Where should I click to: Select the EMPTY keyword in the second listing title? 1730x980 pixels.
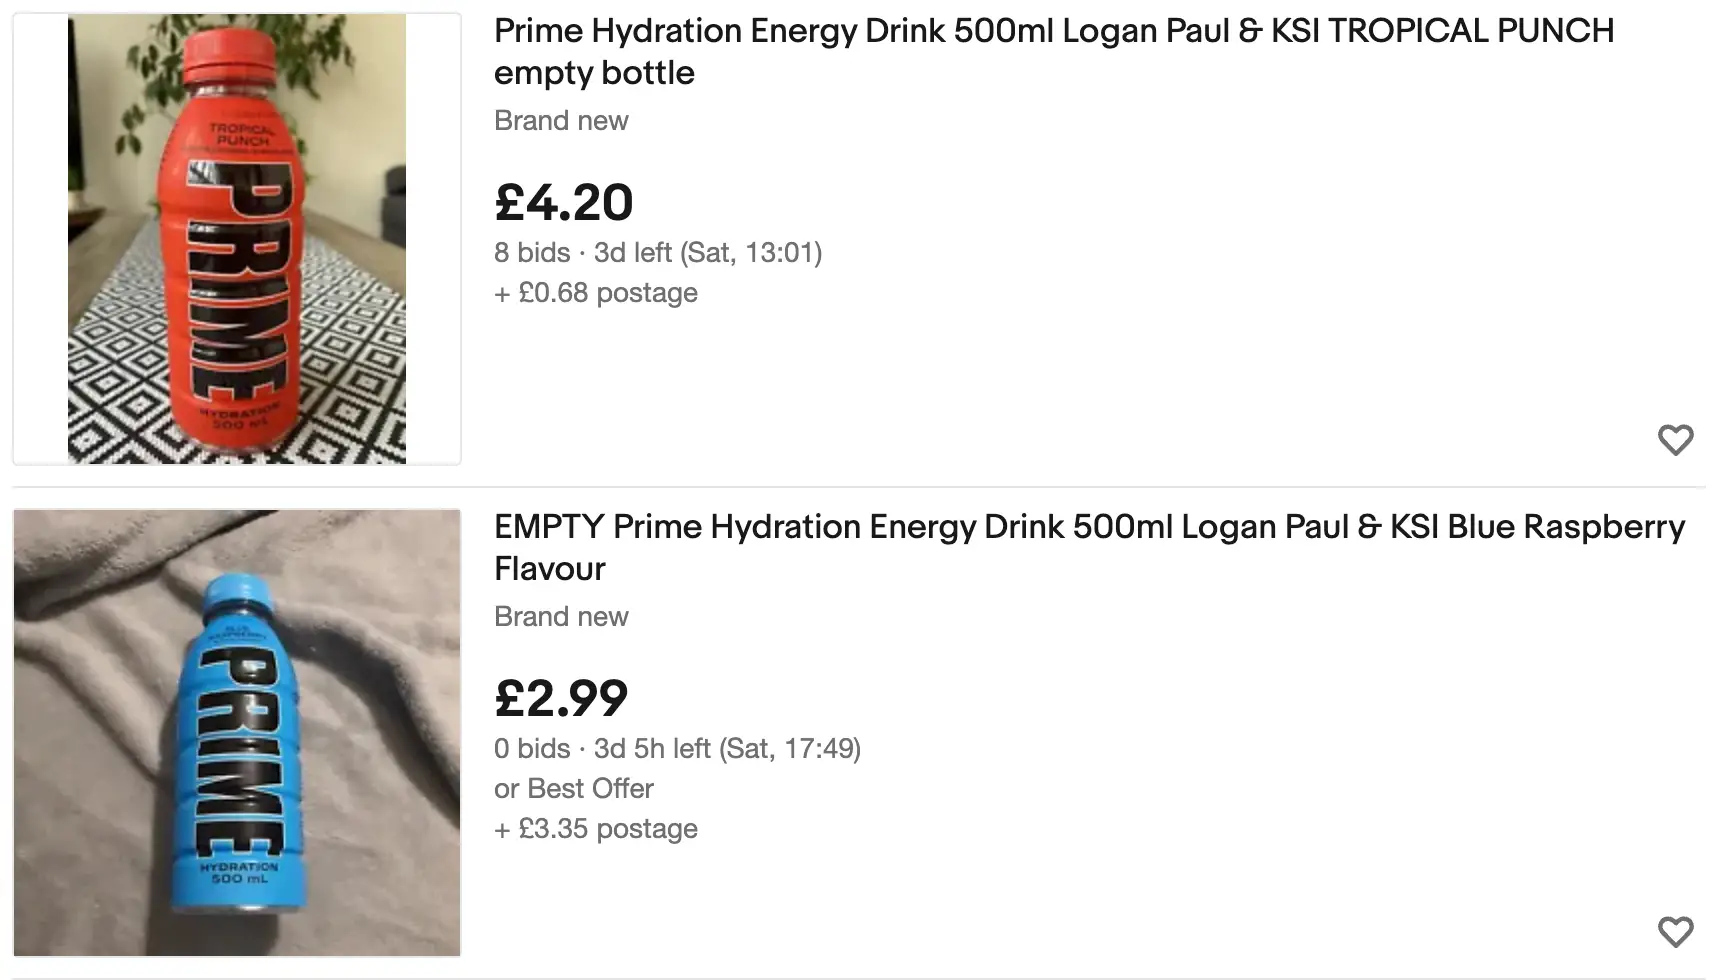pyautogui.click(x=548, y=526)
